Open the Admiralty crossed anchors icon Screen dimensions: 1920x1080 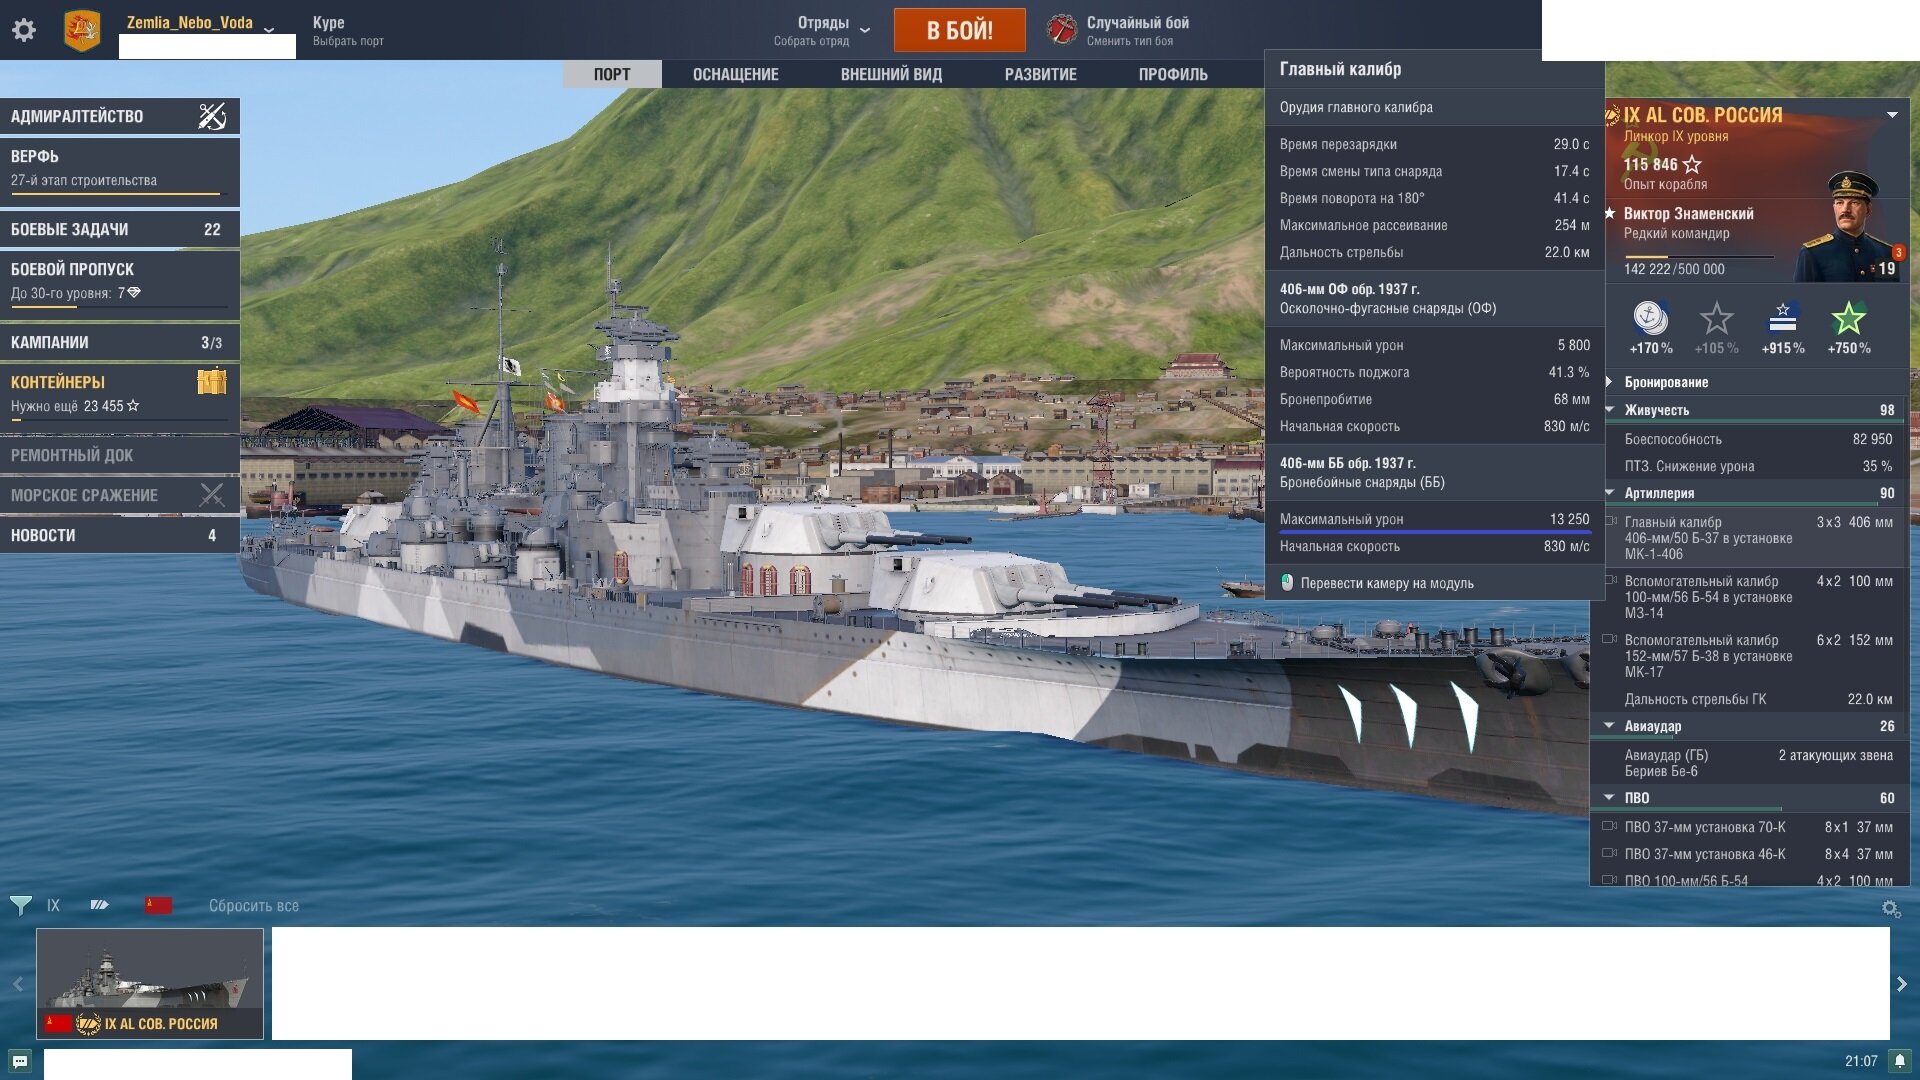212,116
